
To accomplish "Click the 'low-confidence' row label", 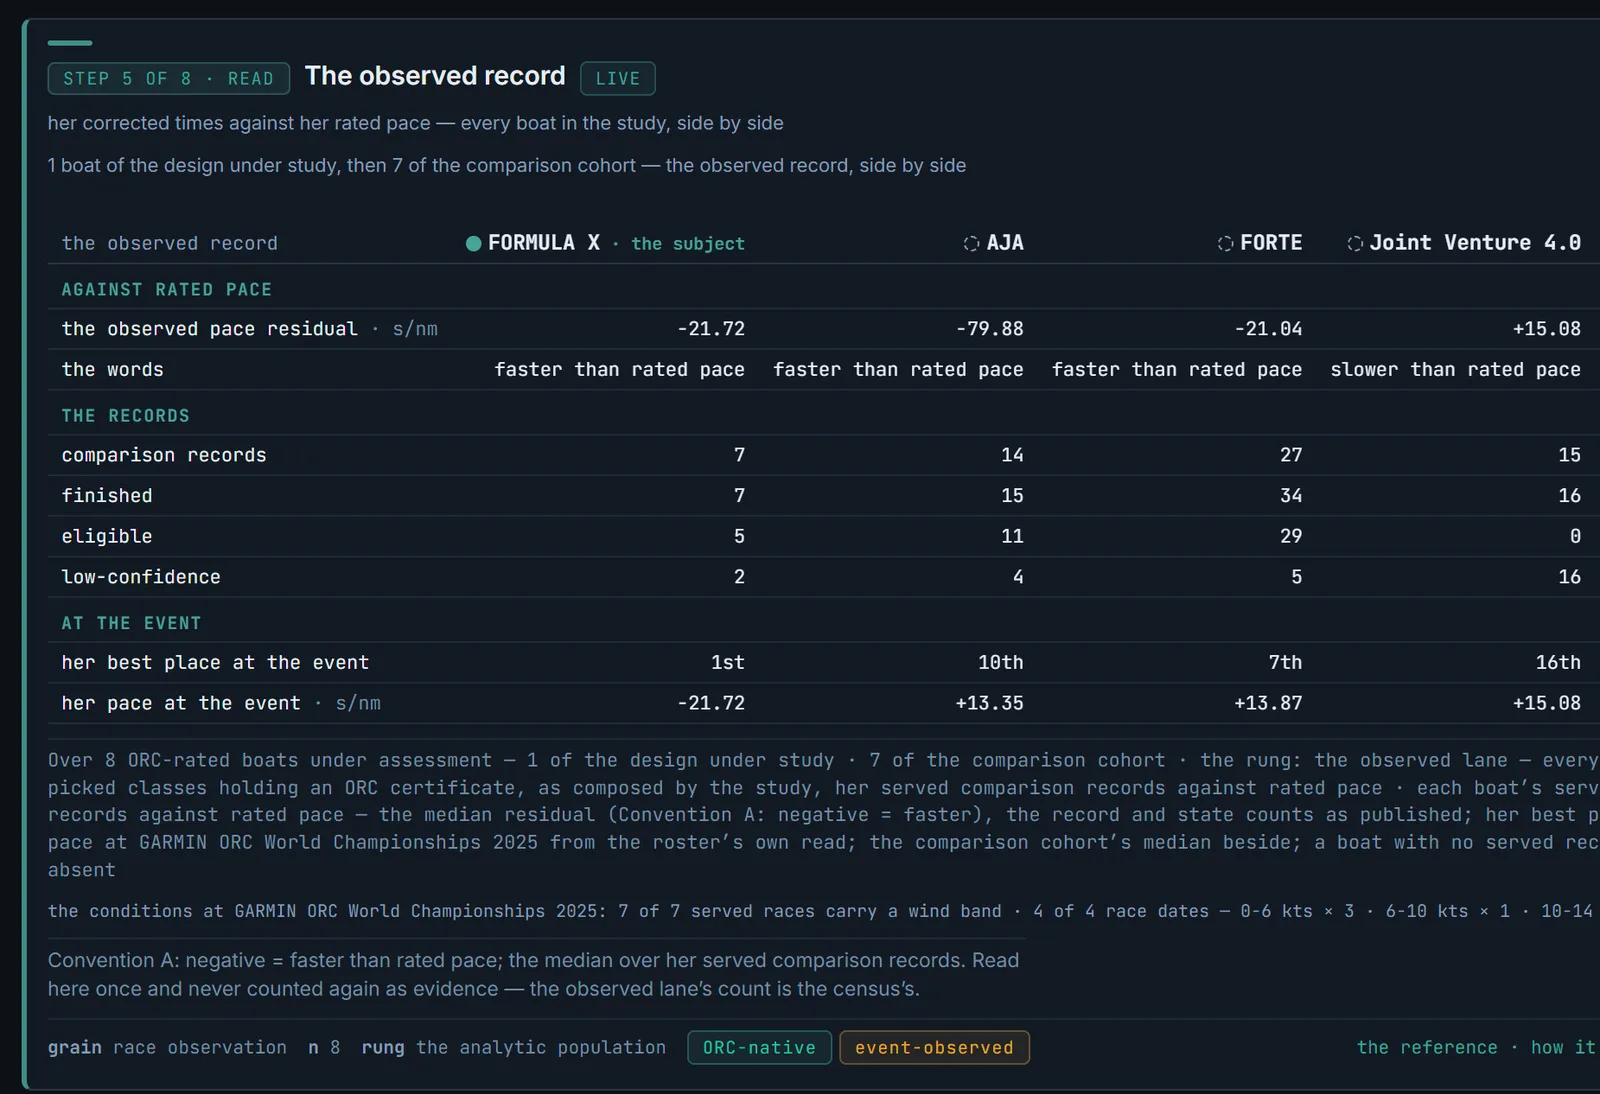I will (141, 577).
